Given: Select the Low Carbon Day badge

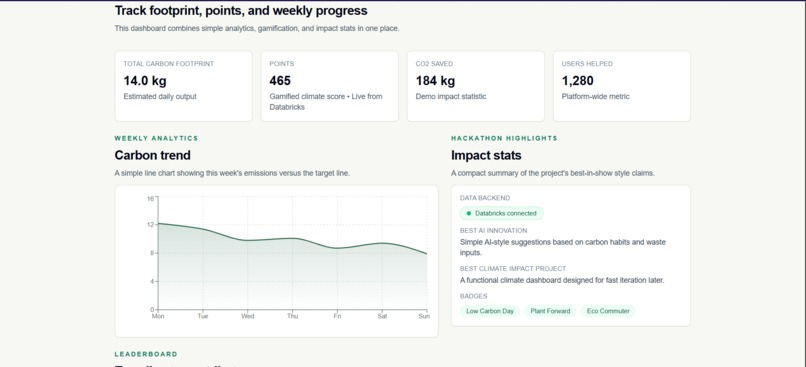Looking at the screenshot, I should pos(490,311).
